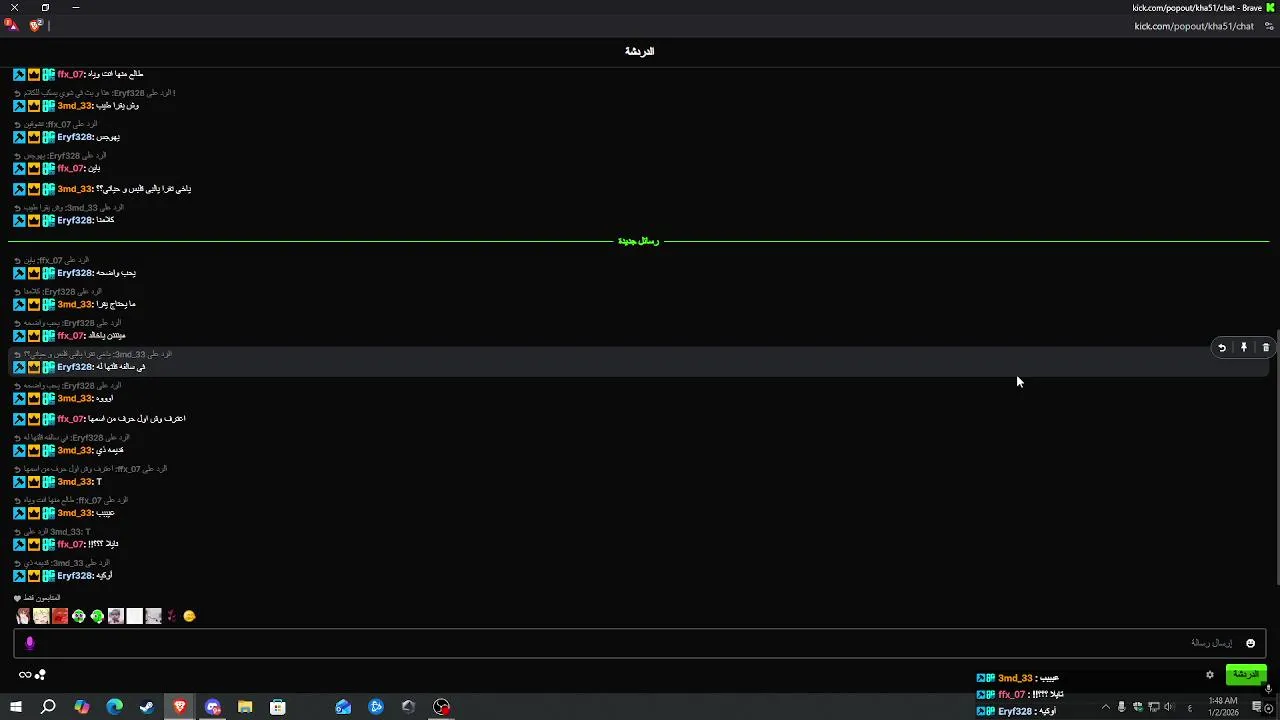Open Windows Search from the taskbar
Viewport: 1280px width, 720px height.
click(x=48, y=707)
